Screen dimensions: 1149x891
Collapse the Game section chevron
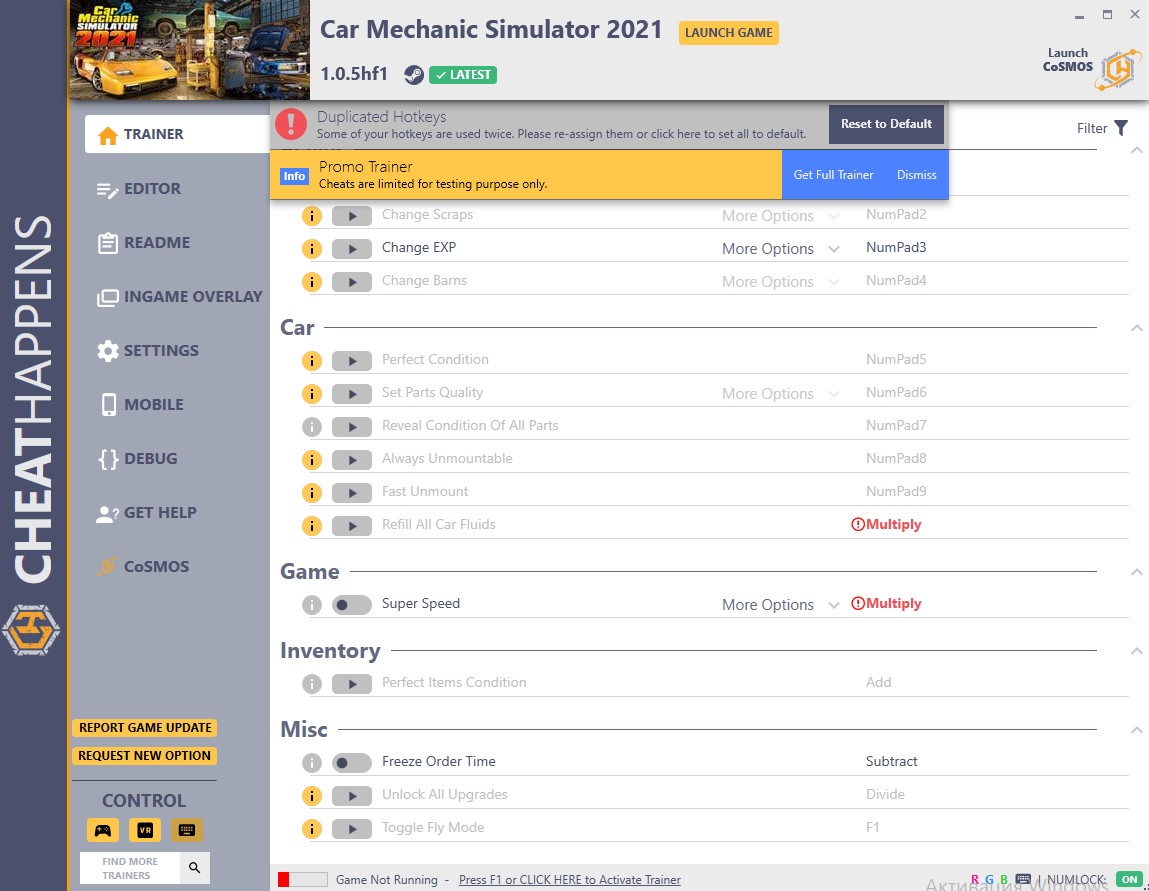pos(1137,572)
